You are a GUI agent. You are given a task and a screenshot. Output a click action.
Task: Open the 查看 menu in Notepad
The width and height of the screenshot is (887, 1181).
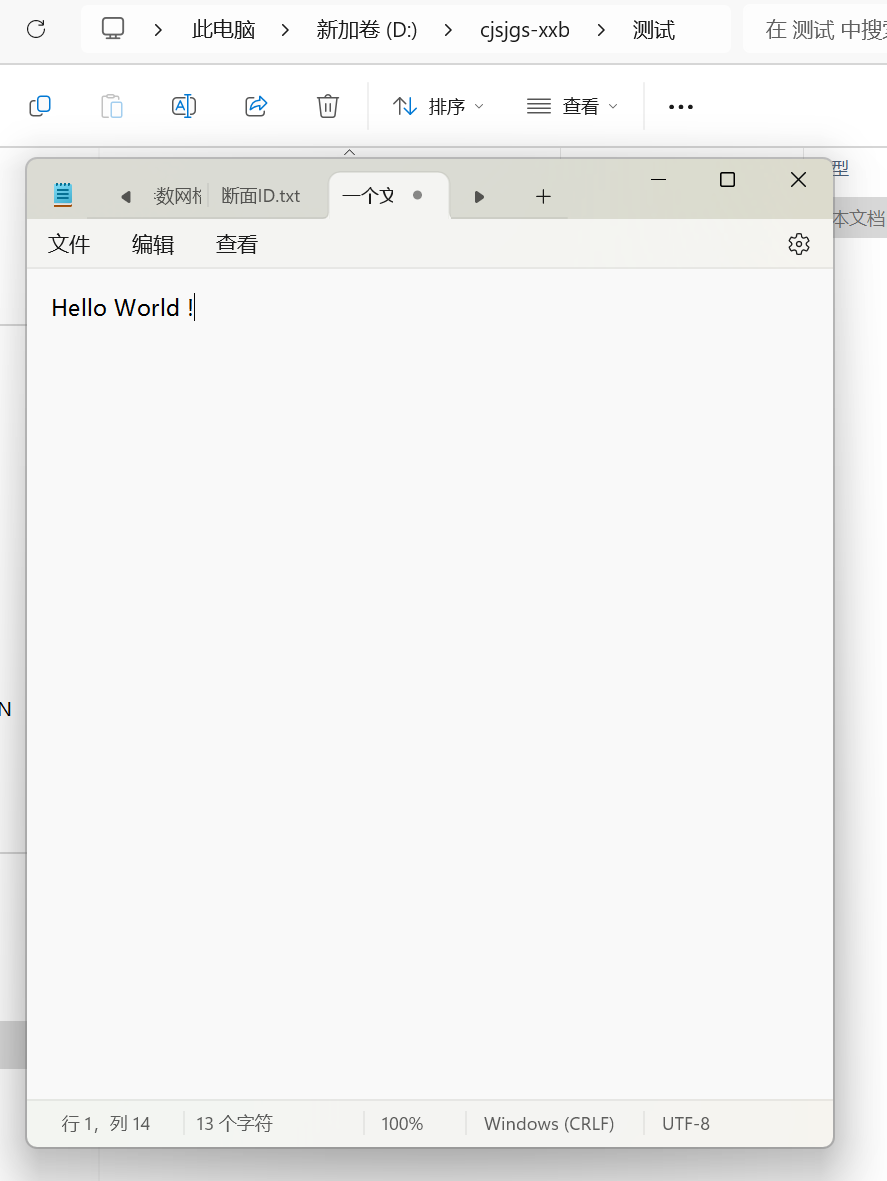tap(236, 244)
